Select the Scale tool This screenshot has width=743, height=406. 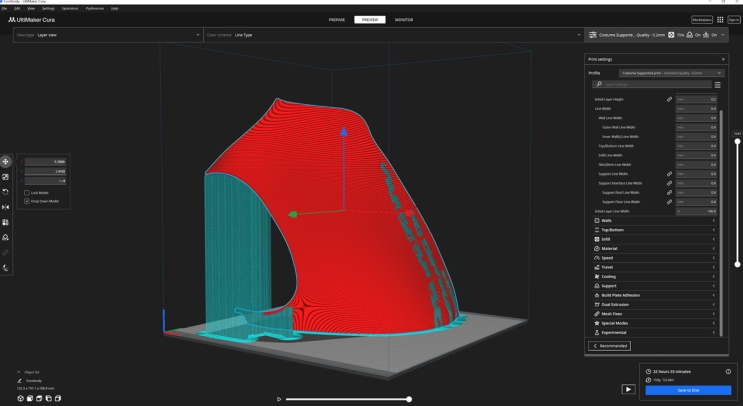[7, 176]
